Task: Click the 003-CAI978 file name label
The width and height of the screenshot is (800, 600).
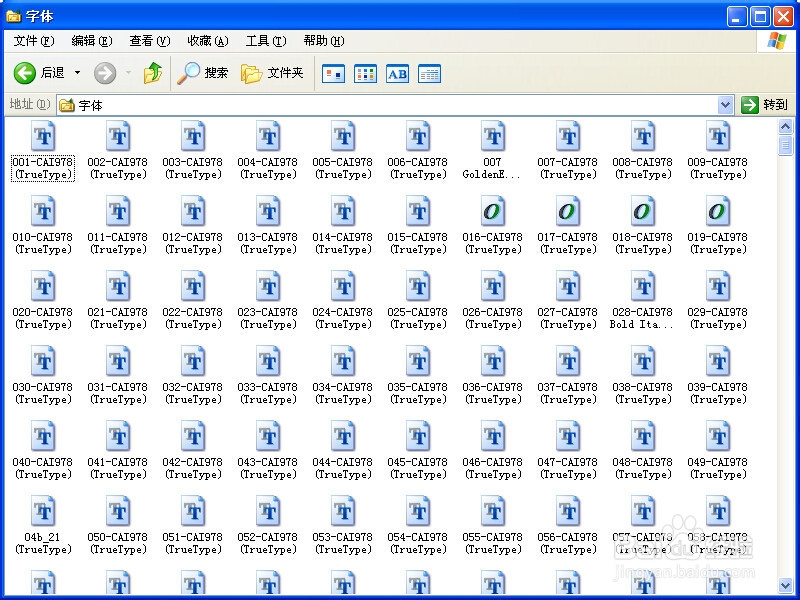Action: (193, 168)
